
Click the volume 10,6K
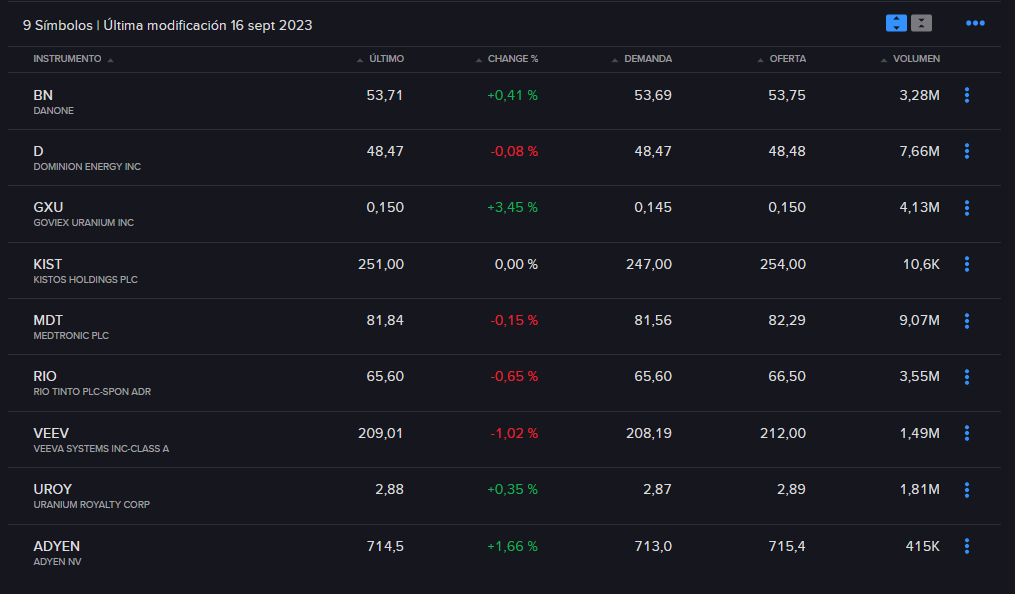tap(921, 264)
